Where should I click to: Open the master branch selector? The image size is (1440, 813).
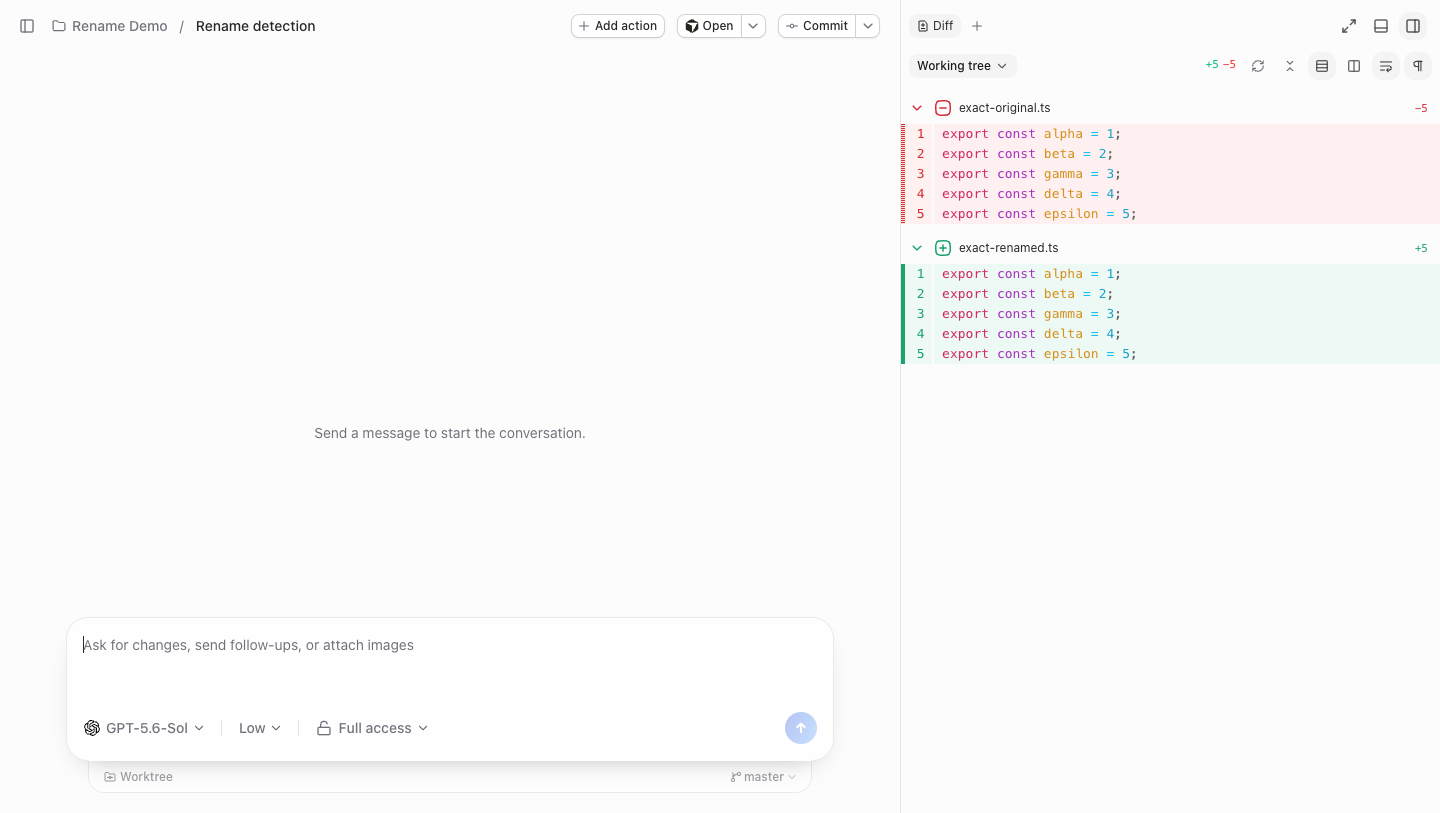point(764,777)
